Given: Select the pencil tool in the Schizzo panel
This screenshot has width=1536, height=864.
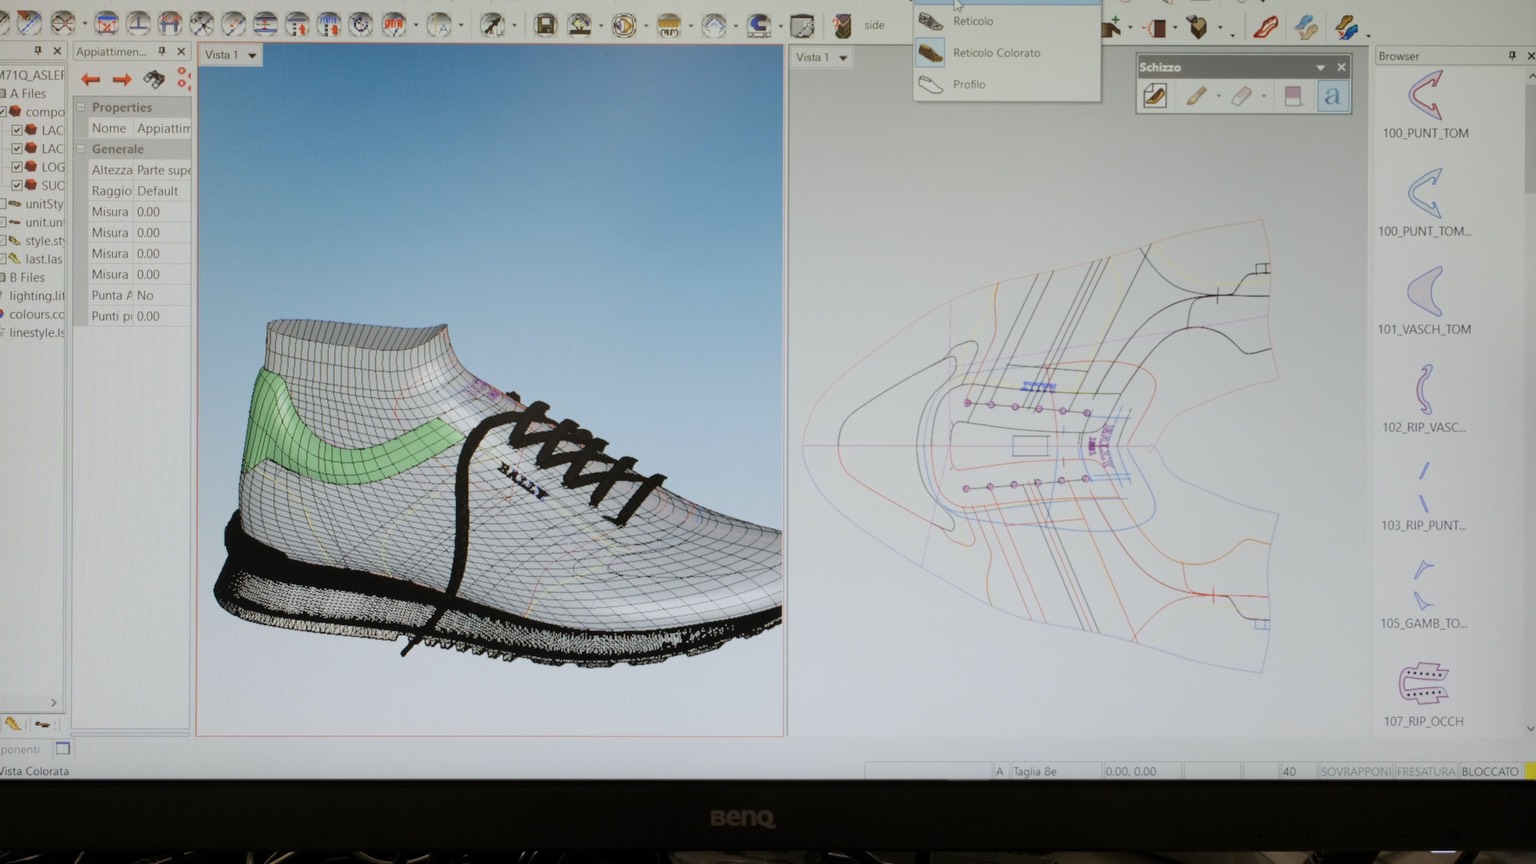Looking at the screenshot, I should 1197,96.
